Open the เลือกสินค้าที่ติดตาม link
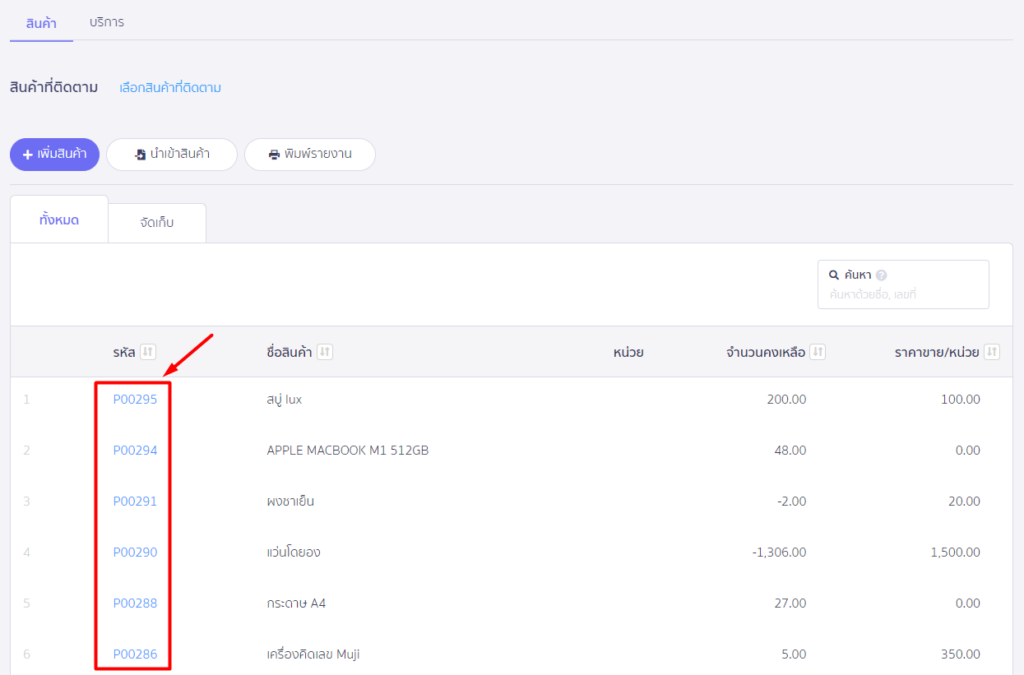The image size is (1024, 675). (x=170, y=88)
